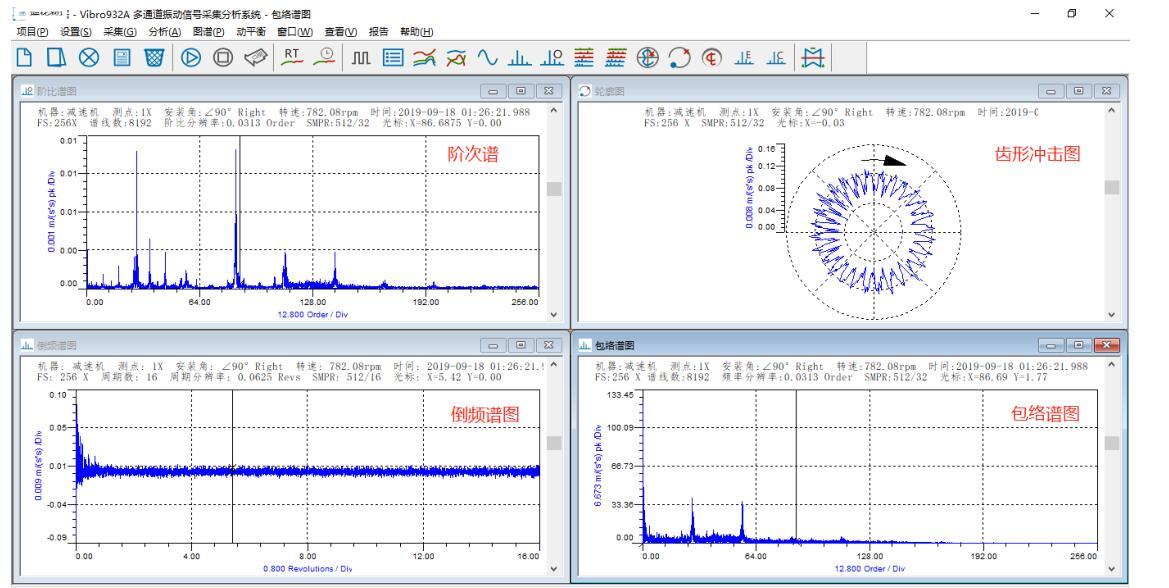The height and width of the screenshot is (588, 1169).
Task: Open the 图谱(P) menu
Action: (208, 31)
